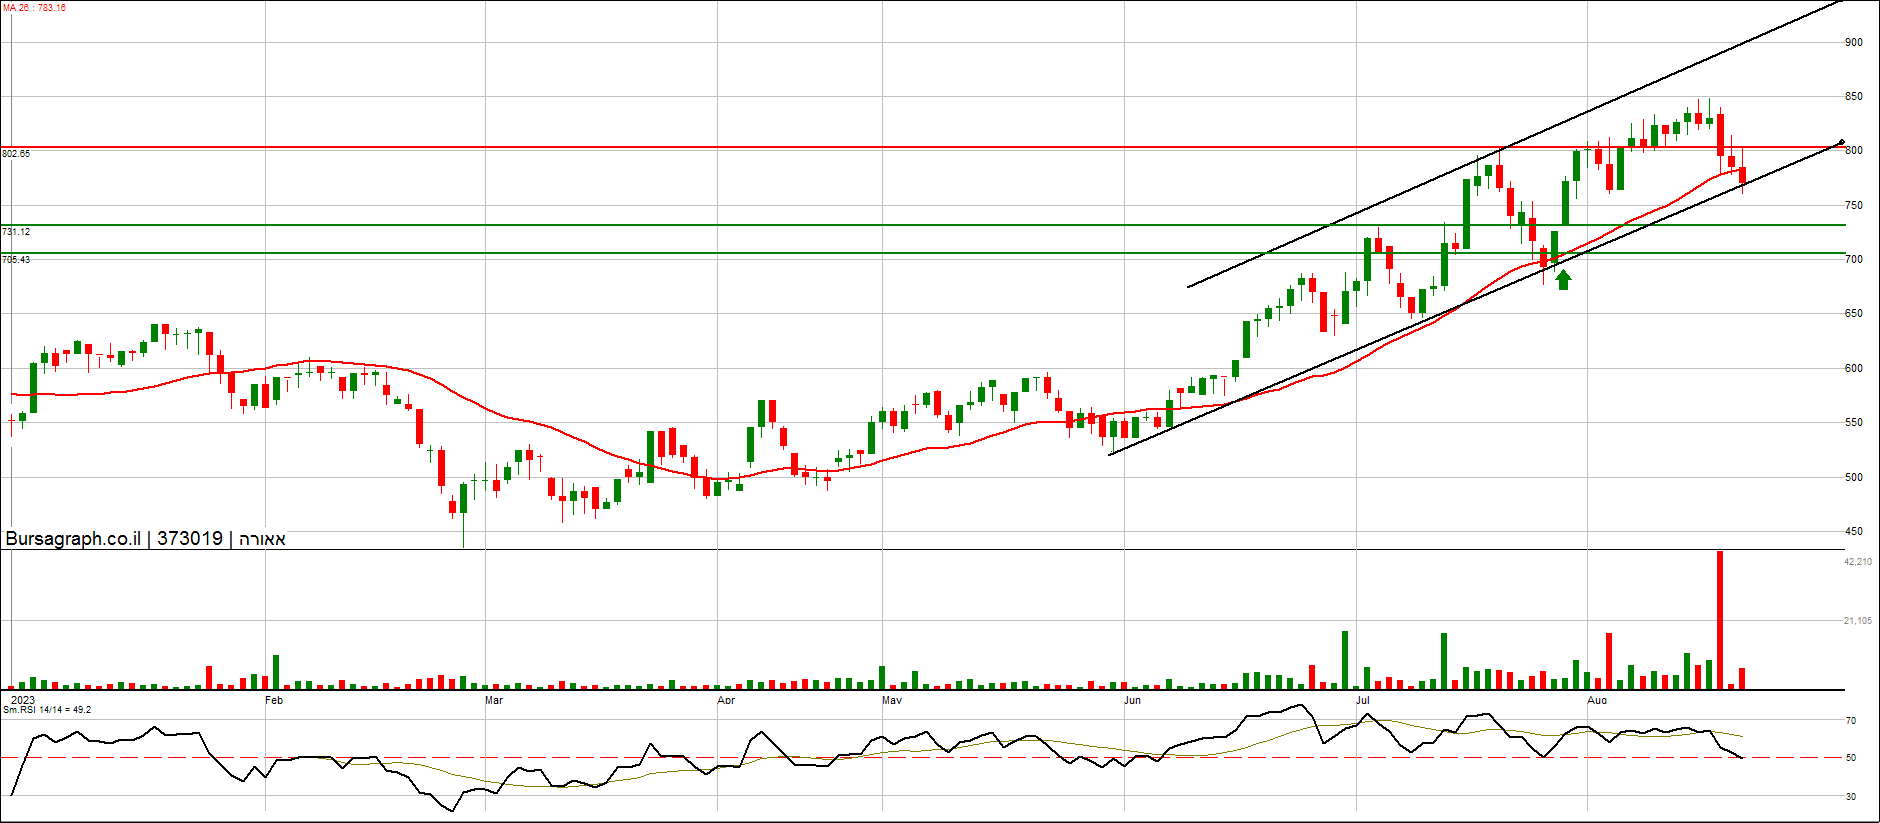Click the diamond endpoint of the lower trendline

pyautogui.click(x=1841, y=142)
